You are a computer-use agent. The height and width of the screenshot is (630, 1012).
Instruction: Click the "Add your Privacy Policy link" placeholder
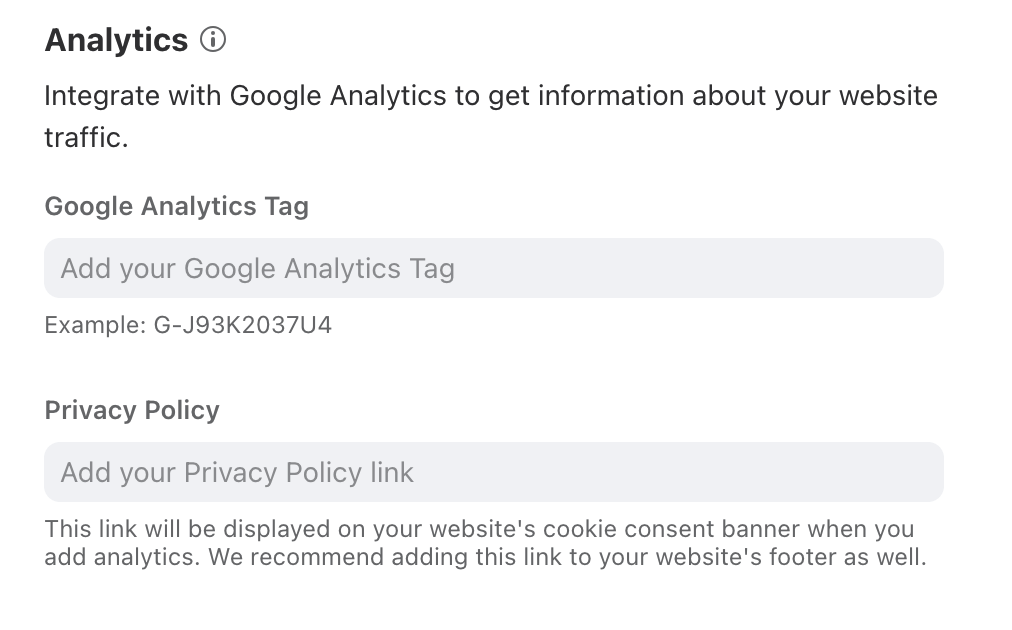pyautogui.click(x=237, y=472)
